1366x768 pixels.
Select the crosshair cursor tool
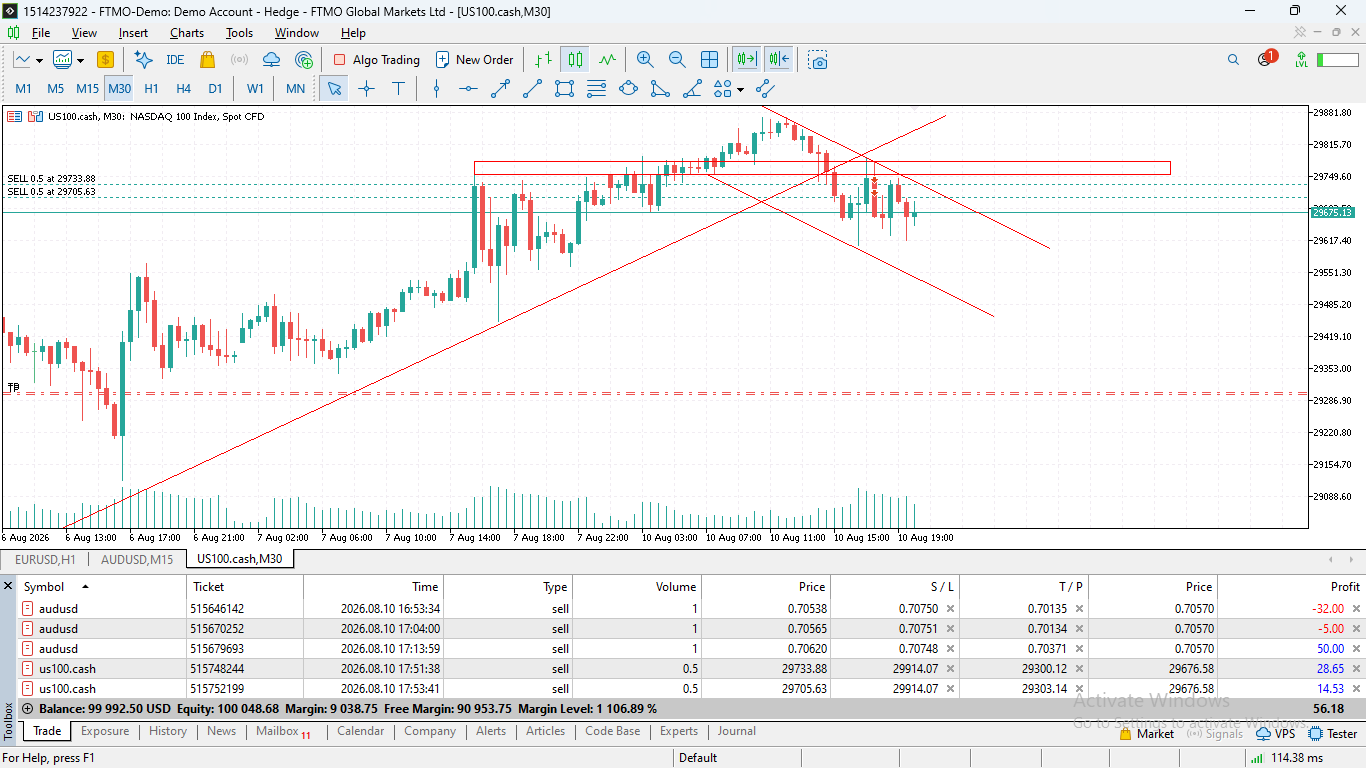point(367,88)
